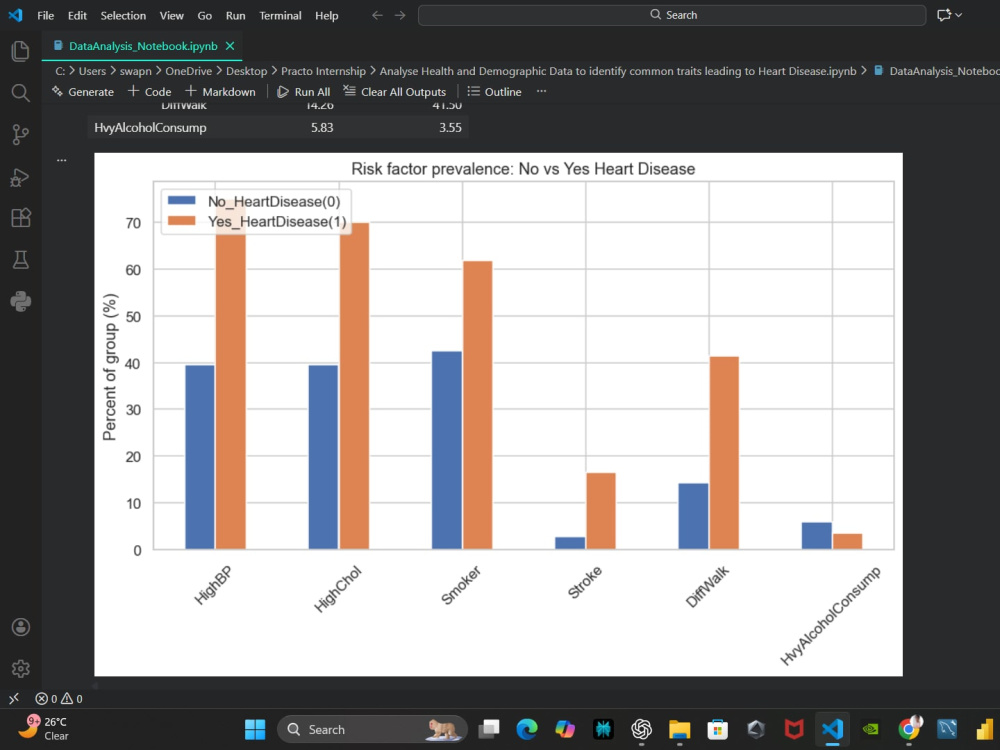The width and height of the screenshot is (1000, 750).
Task: Open the Extensions view
Action: click(20, 218)
